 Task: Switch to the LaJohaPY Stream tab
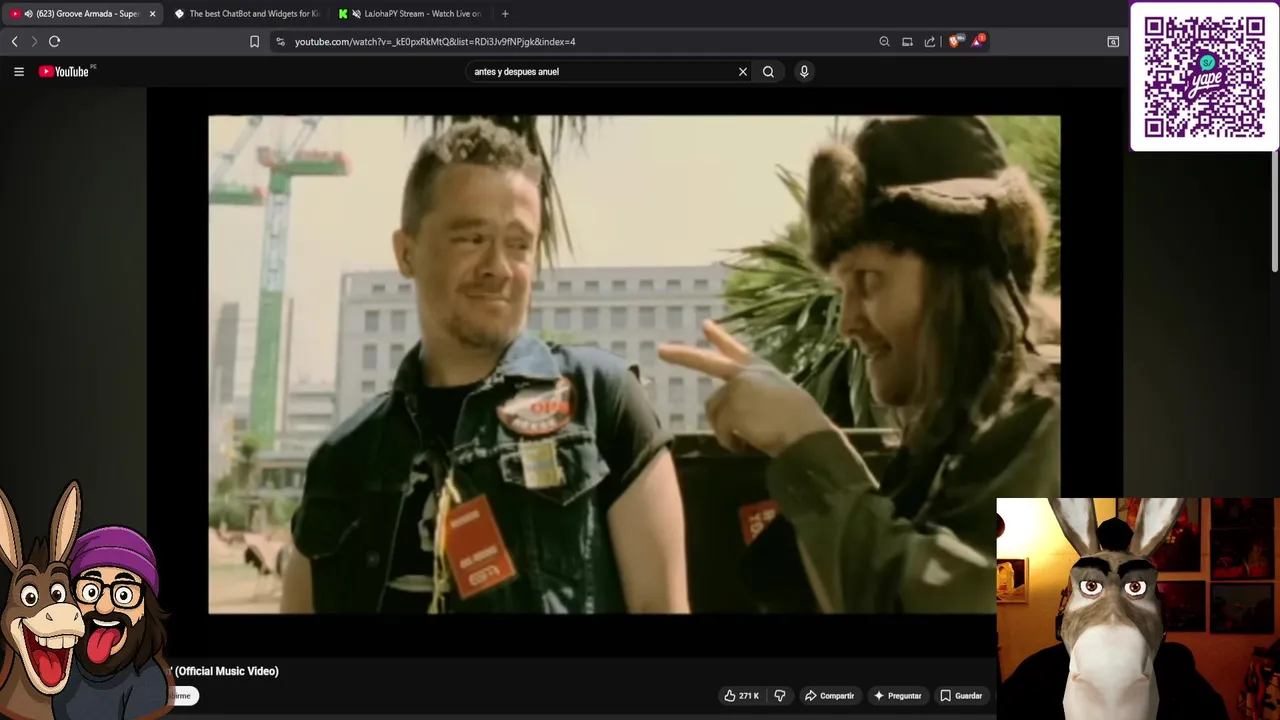[410, 14]
